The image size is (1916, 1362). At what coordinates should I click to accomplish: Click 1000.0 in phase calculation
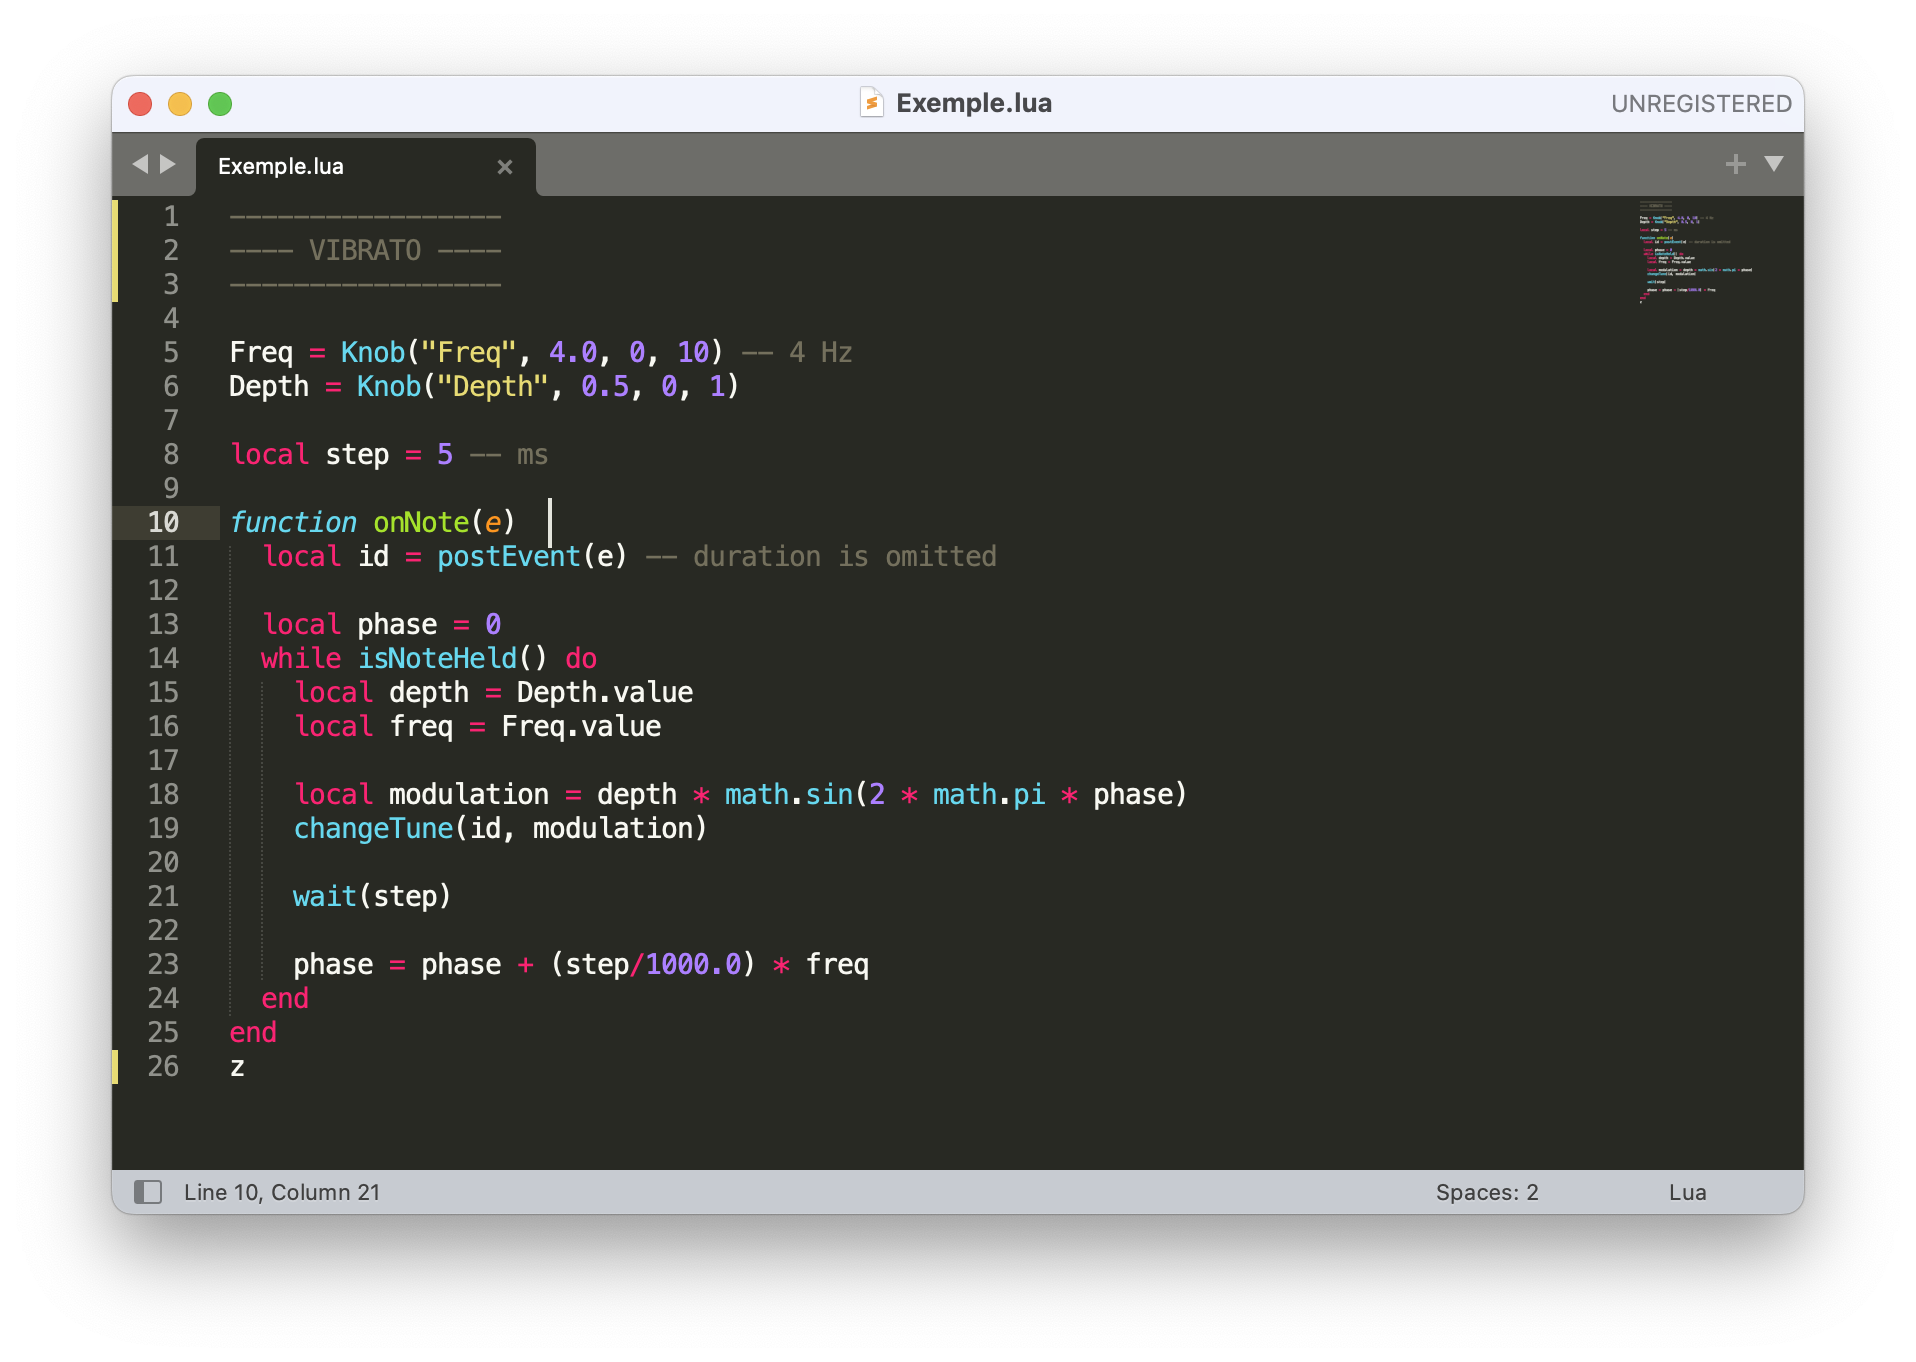(693, 964)
